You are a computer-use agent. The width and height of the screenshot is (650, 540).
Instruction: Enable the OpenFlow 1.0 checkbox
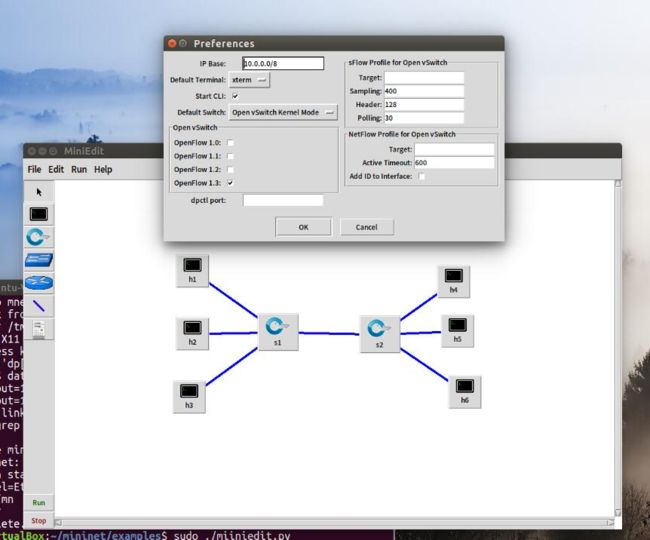[230, 143]
